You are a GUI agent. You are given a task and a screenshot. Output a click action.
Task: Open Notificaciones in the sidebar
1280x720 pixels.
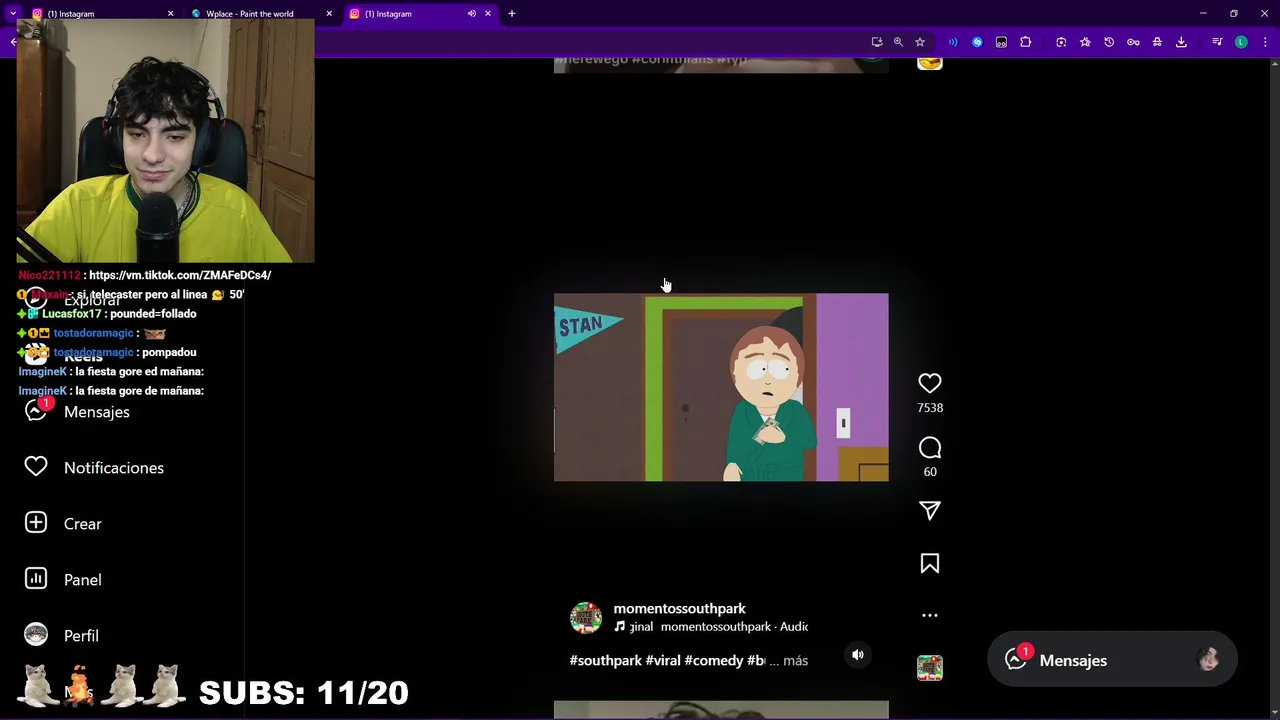[x=113, y=468]
